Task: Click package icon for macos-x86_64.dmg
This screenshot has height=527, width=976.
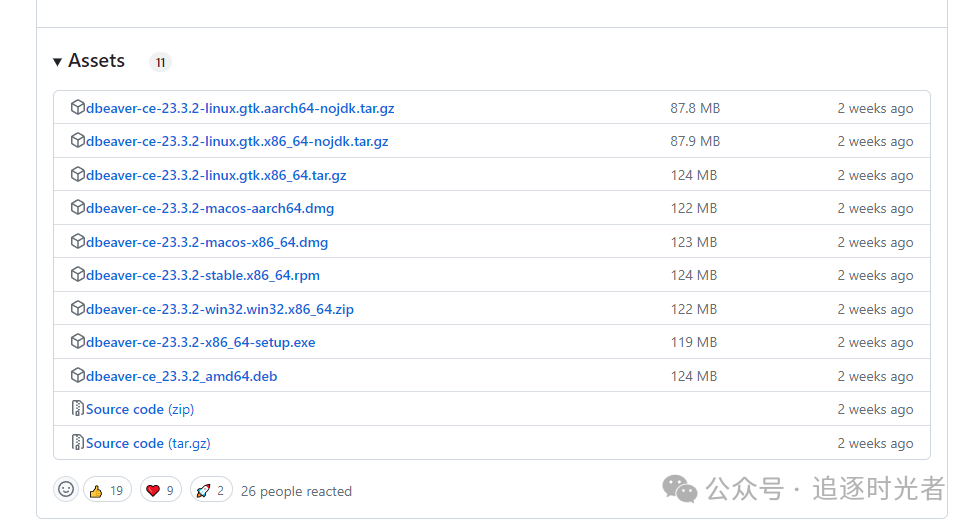Action: tap(77, 241)
